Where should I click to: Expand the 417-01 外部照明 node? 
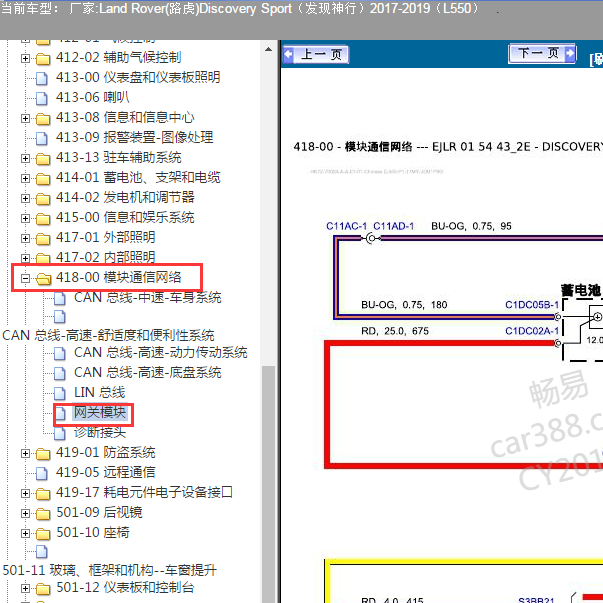pos(25,238)
